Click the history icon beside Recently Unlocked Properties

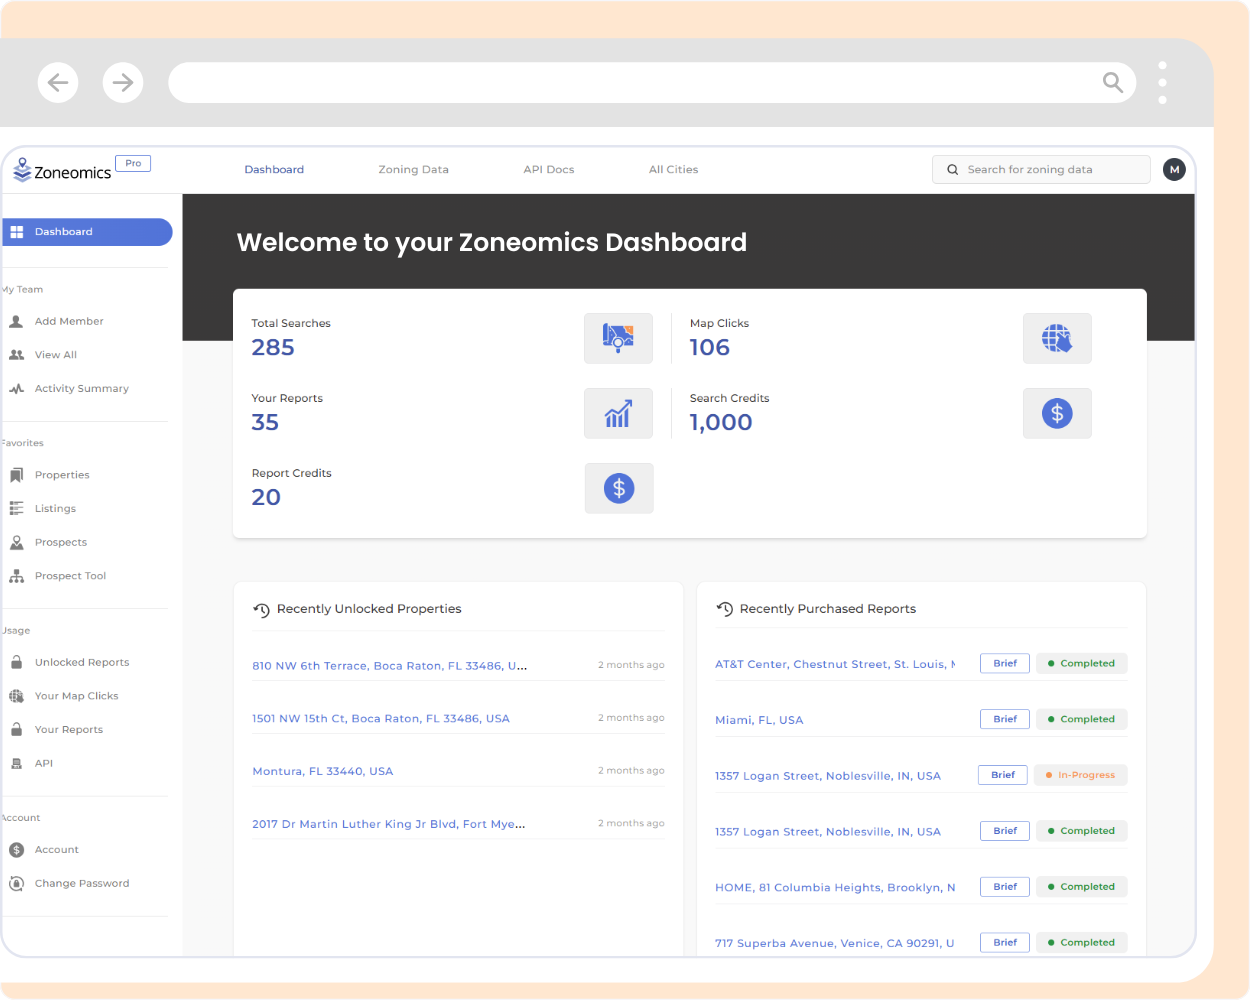click(261, 608)
